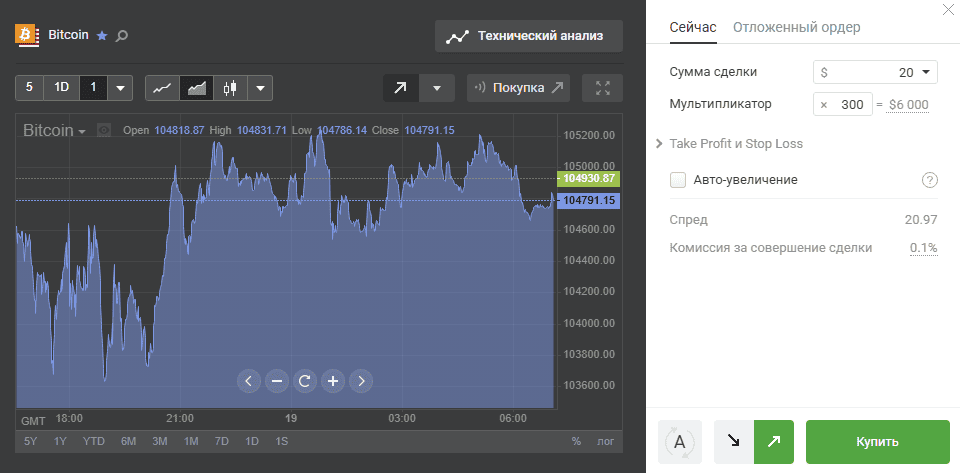Select the 1 interval button

94,88
